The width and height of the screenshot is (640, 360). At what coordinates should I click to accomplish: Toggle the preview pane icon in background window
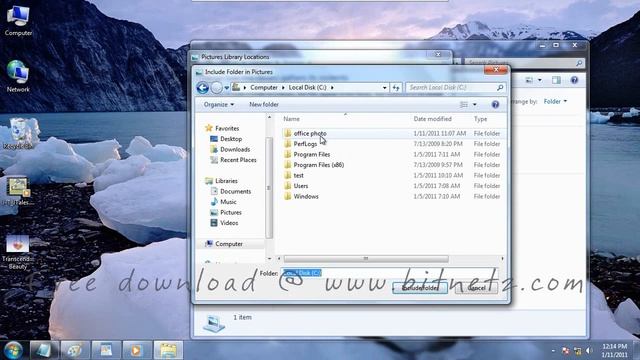click(x=556, y=80)
